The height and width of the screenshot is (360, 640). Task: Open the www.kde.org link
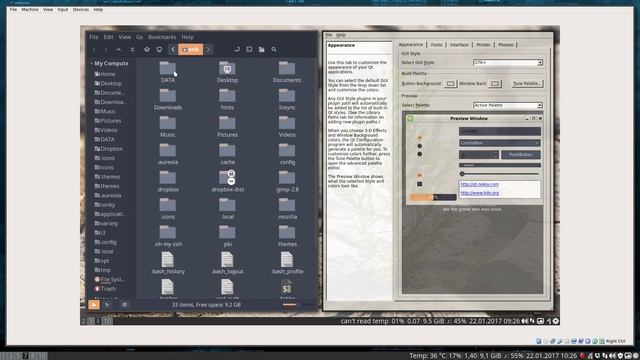tap(480, 193)
